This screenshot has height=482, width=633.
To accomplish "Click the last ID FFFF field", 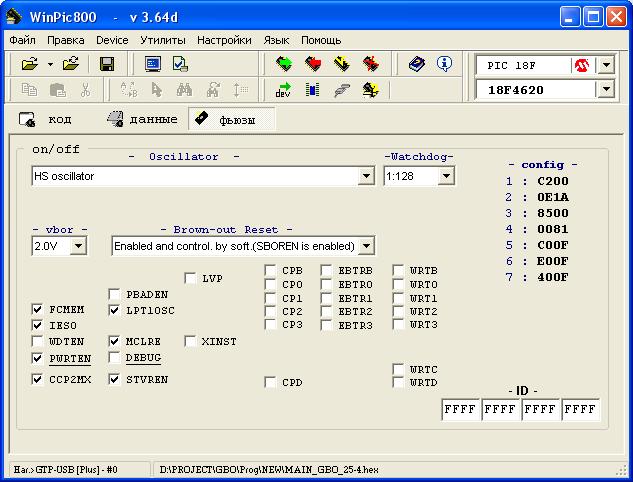I will click(580, 409).
